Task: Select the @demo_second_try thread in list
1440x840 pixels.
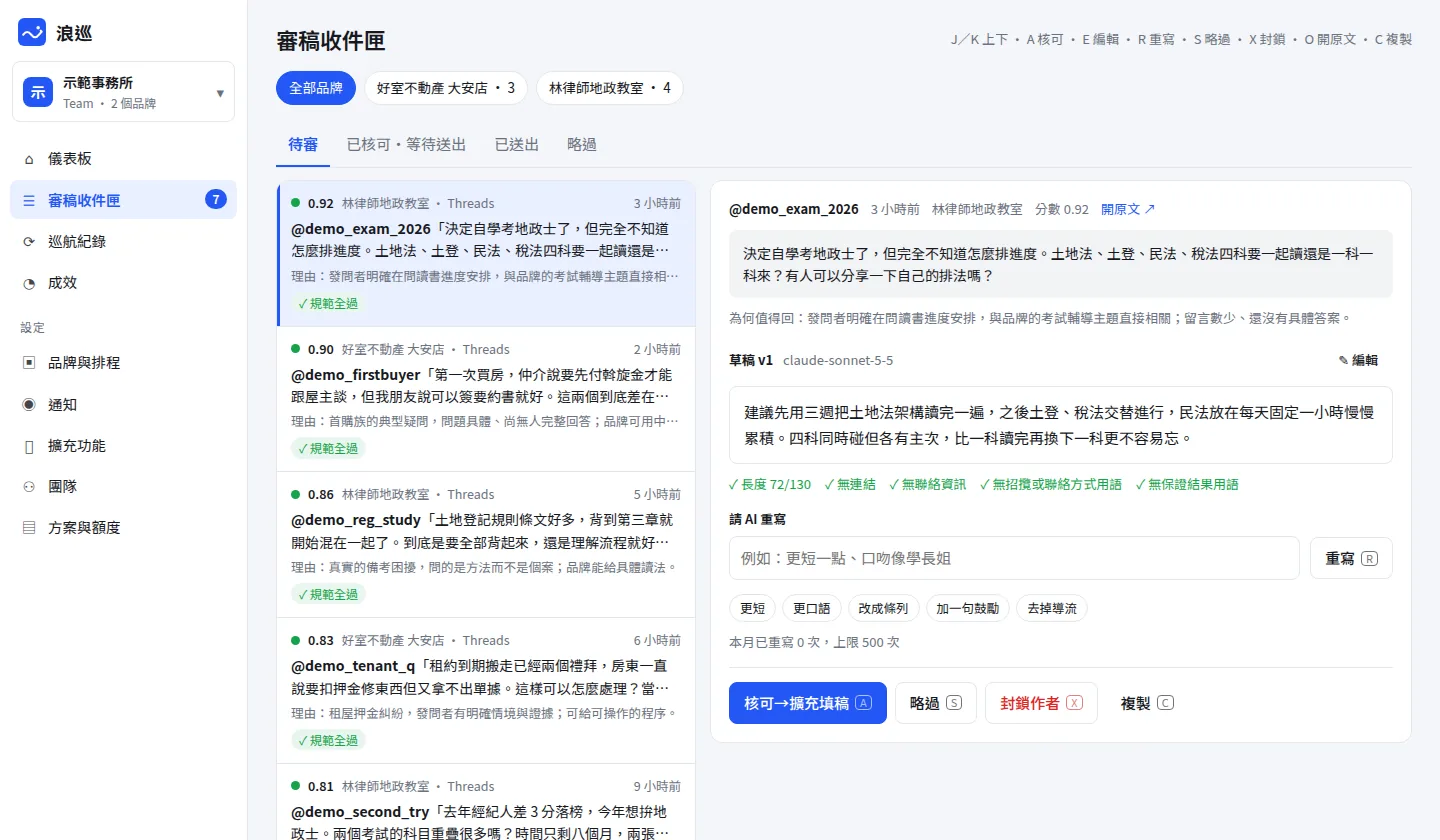Action: pyautogui.click(x=486, y=802)
